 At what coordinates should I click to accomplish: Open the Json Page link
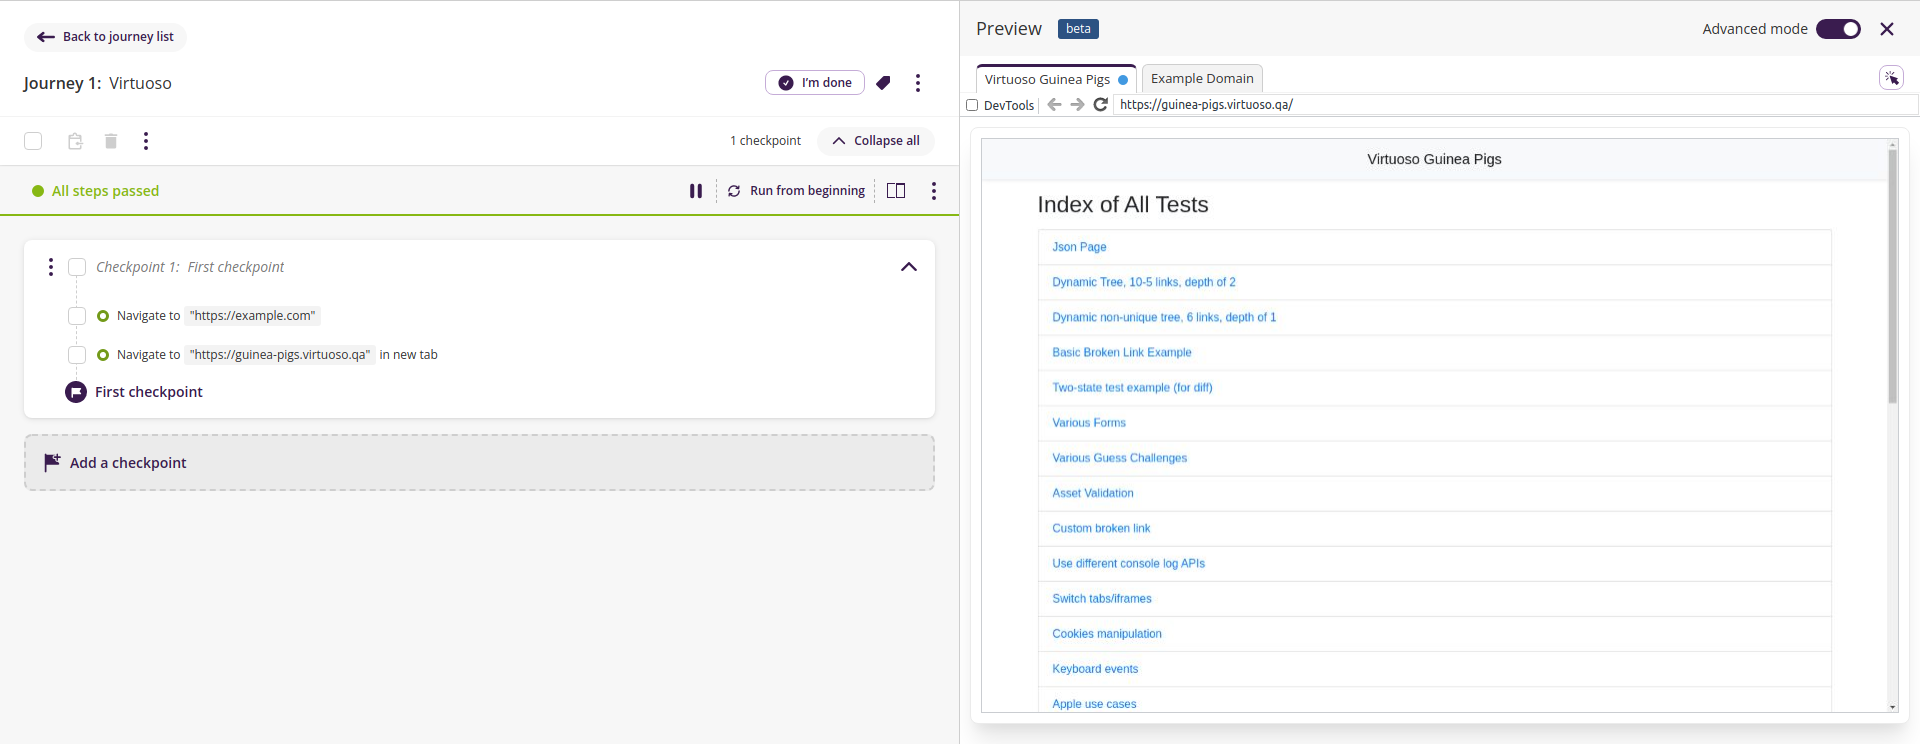click(1079, 247)
